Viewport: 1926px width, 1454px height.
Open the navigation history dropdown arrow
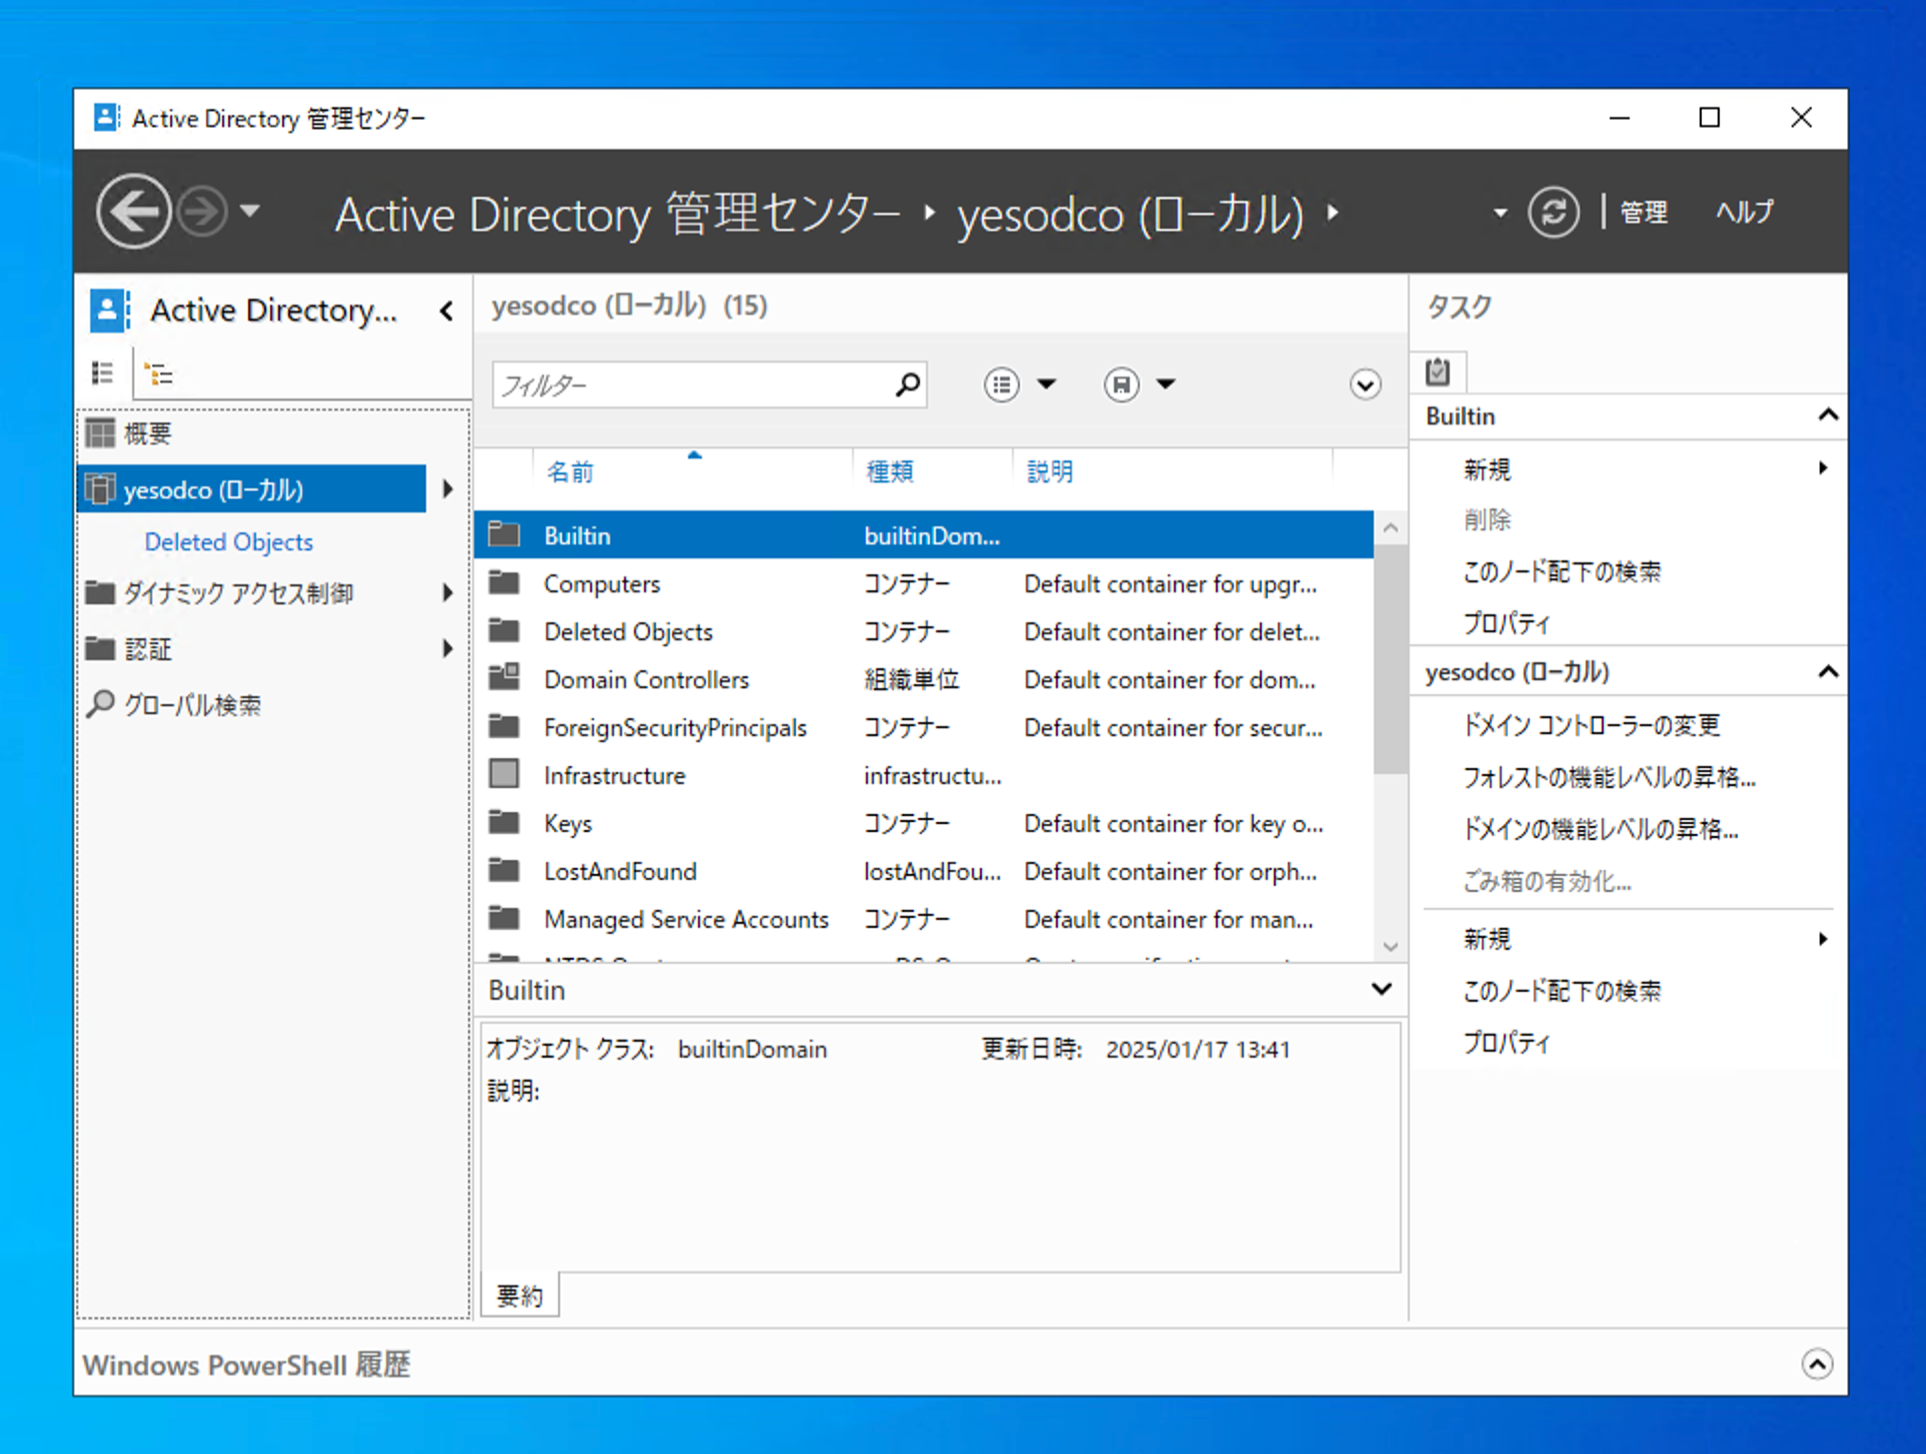[250, 211]
